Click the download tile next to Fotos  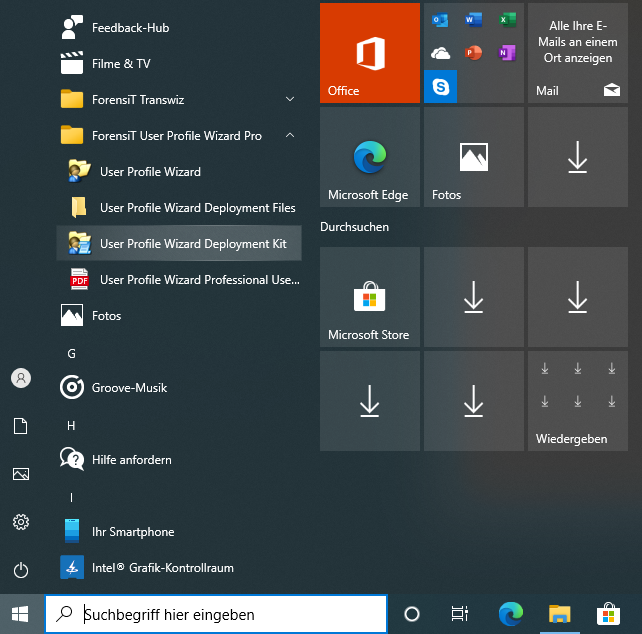[x=578, y=157]
